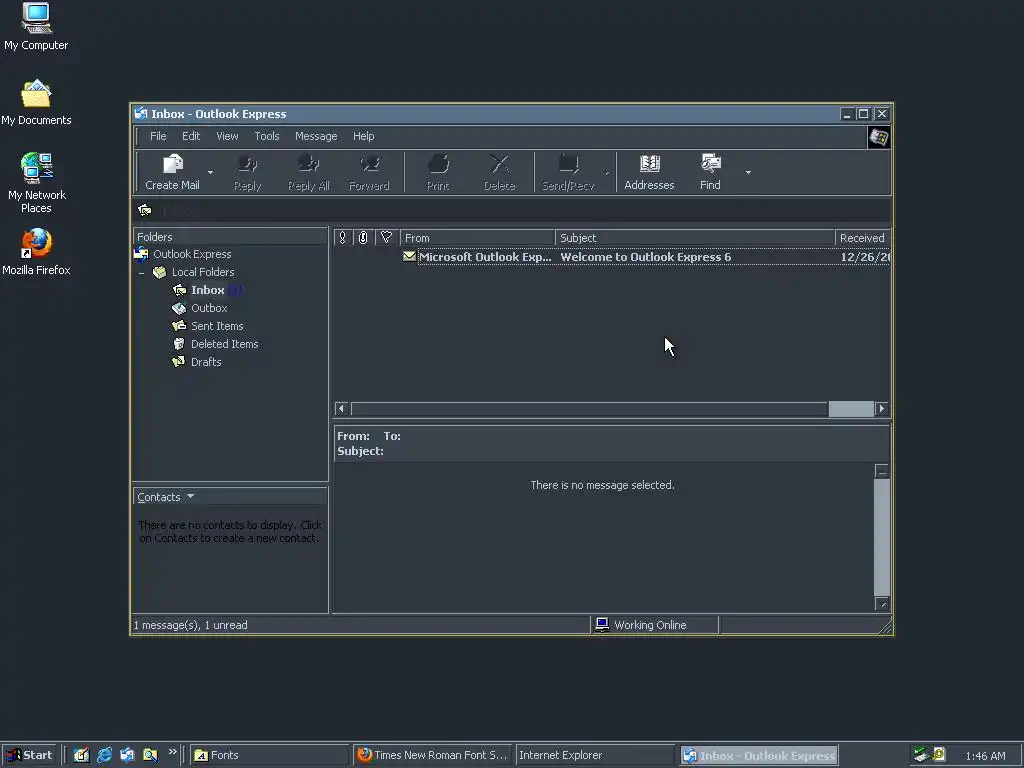Click the Send/Recv toolbar icon
The height and width of the screenshot is (768, 1024).
[568, 164]
